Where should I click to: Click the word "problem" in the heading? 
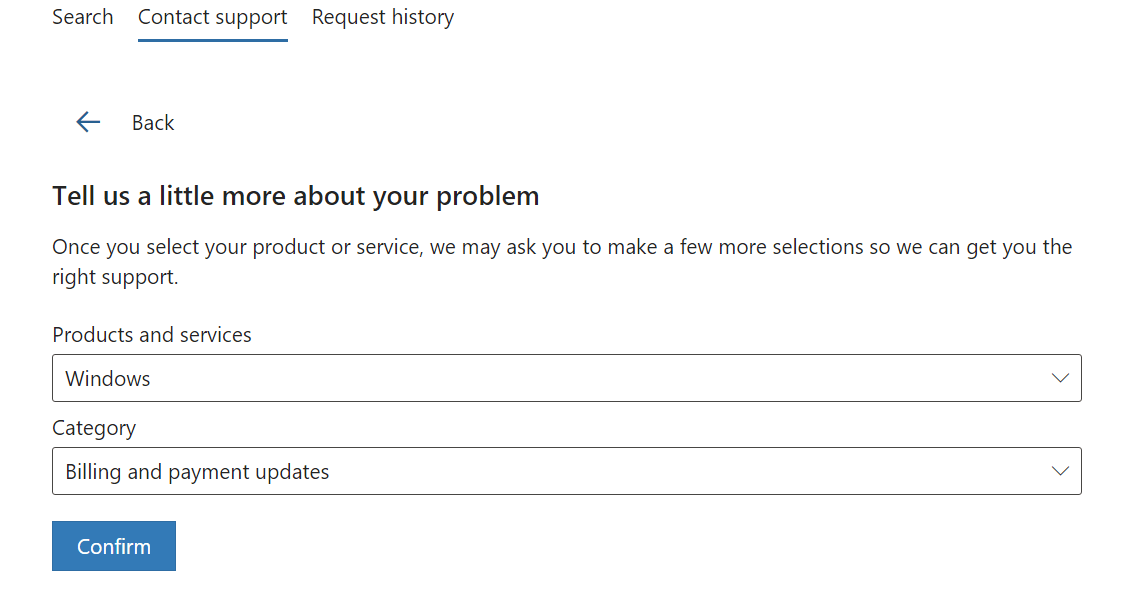point(487,196)
